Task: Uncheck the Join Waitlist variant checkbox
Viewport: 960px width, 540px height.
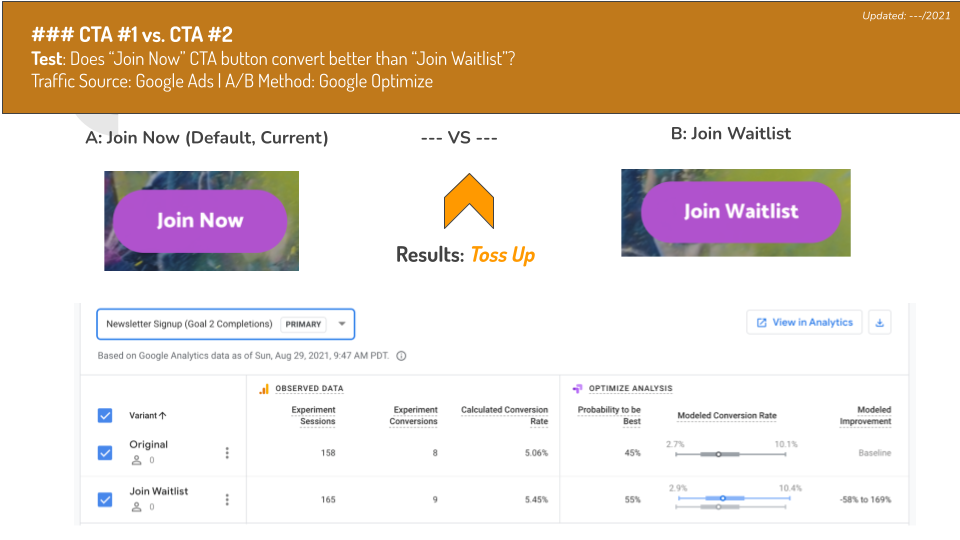Action: pyautogui.click(x=105, y=500)
